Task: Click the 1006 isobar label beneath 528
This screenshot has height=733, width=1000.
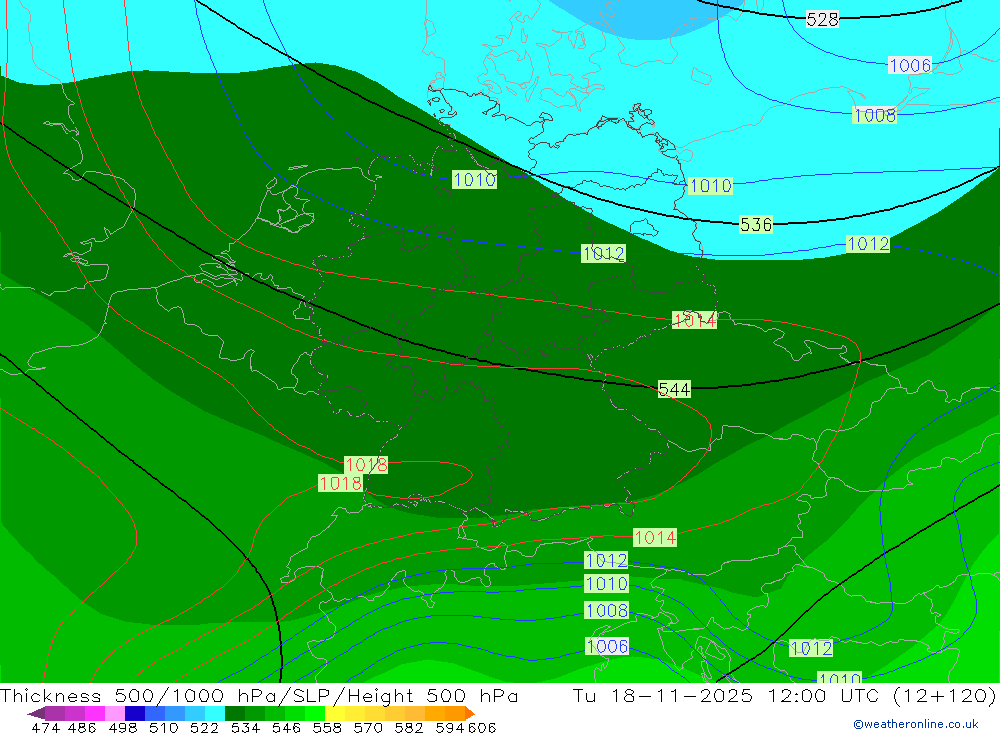Action: click(910, 65)
